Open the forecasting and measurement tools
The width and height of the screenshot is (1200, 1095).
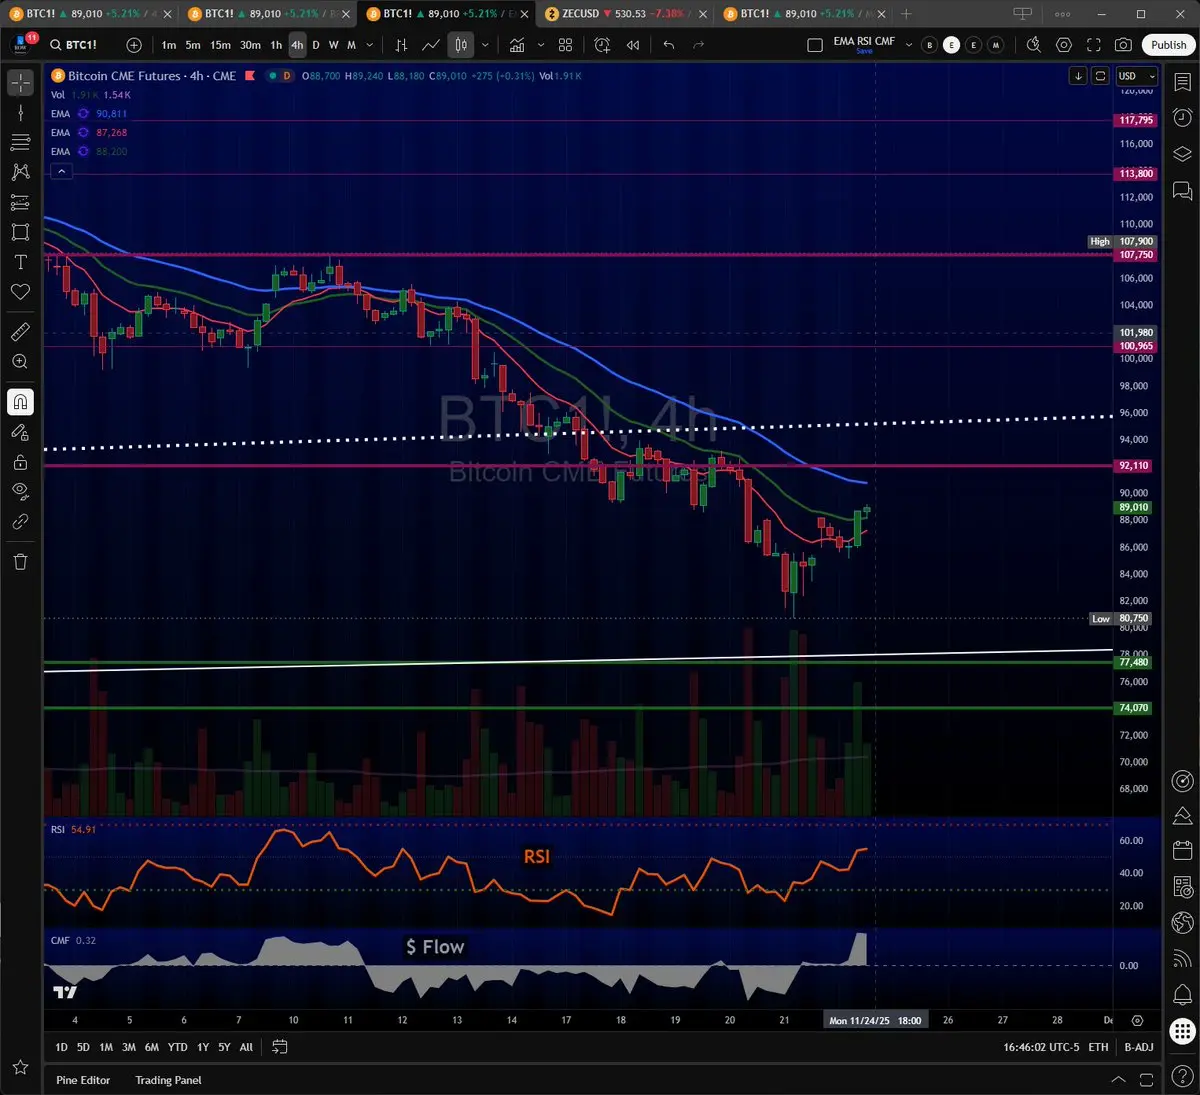(x=20, y=202)
